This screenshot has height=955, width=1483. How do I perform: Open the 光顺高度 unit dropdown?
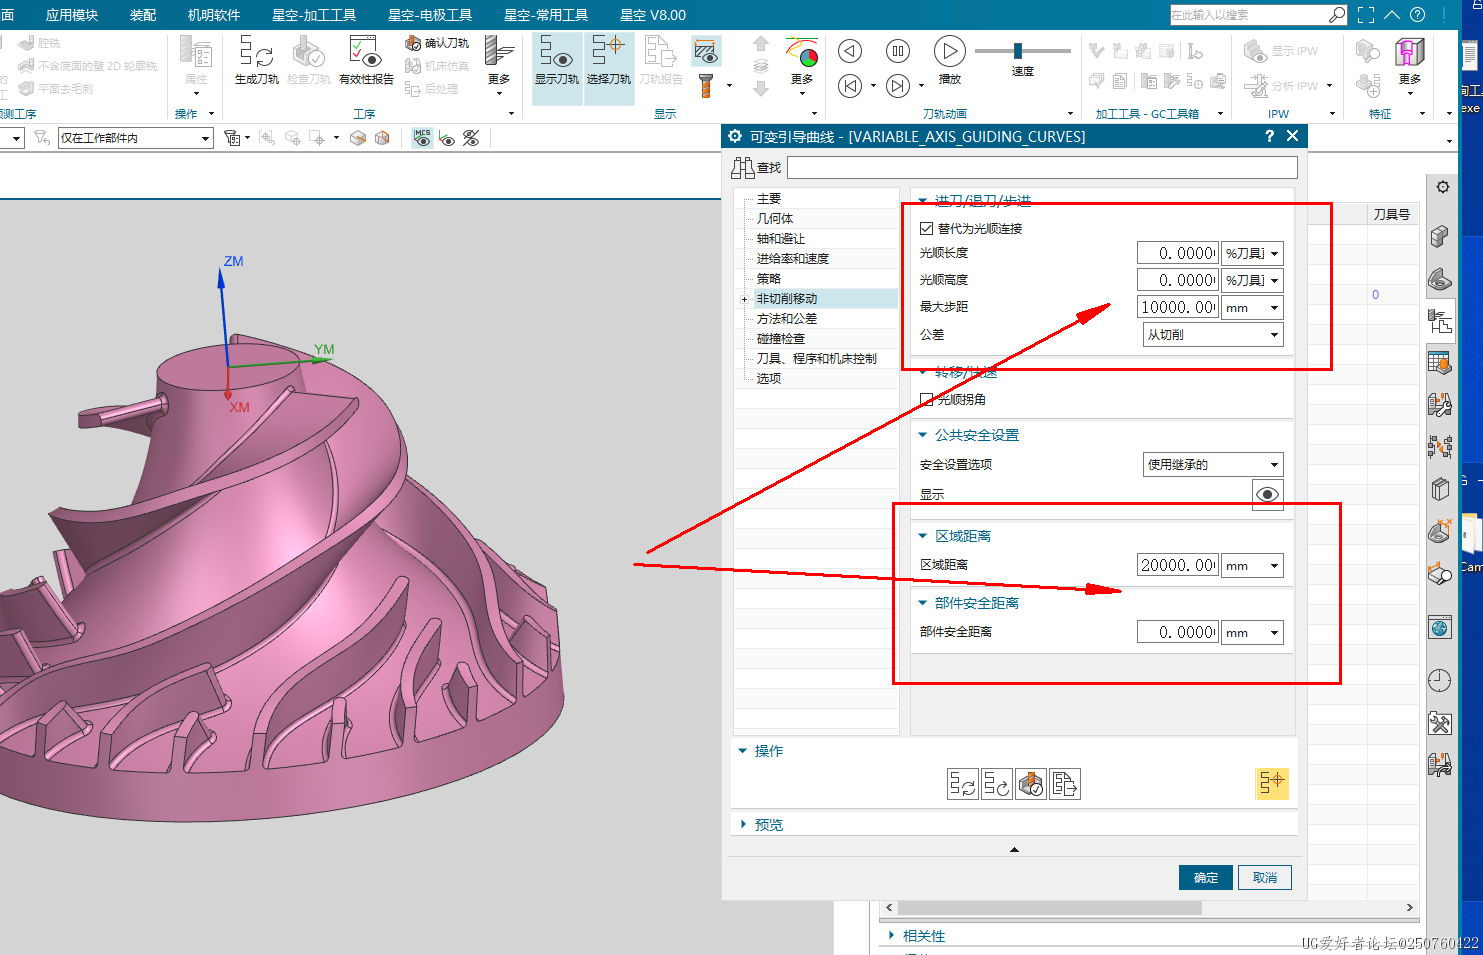[x=1252, y=280]
